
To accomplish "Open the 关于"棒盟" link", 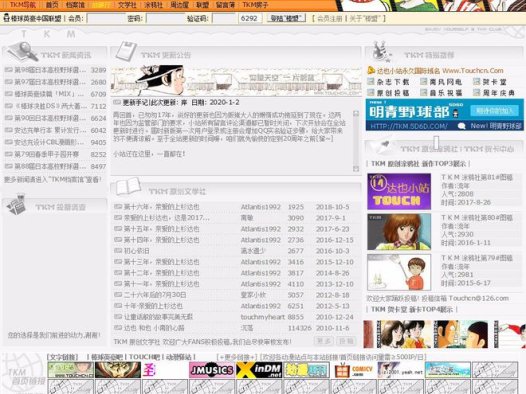I will (x=365, y=18).
